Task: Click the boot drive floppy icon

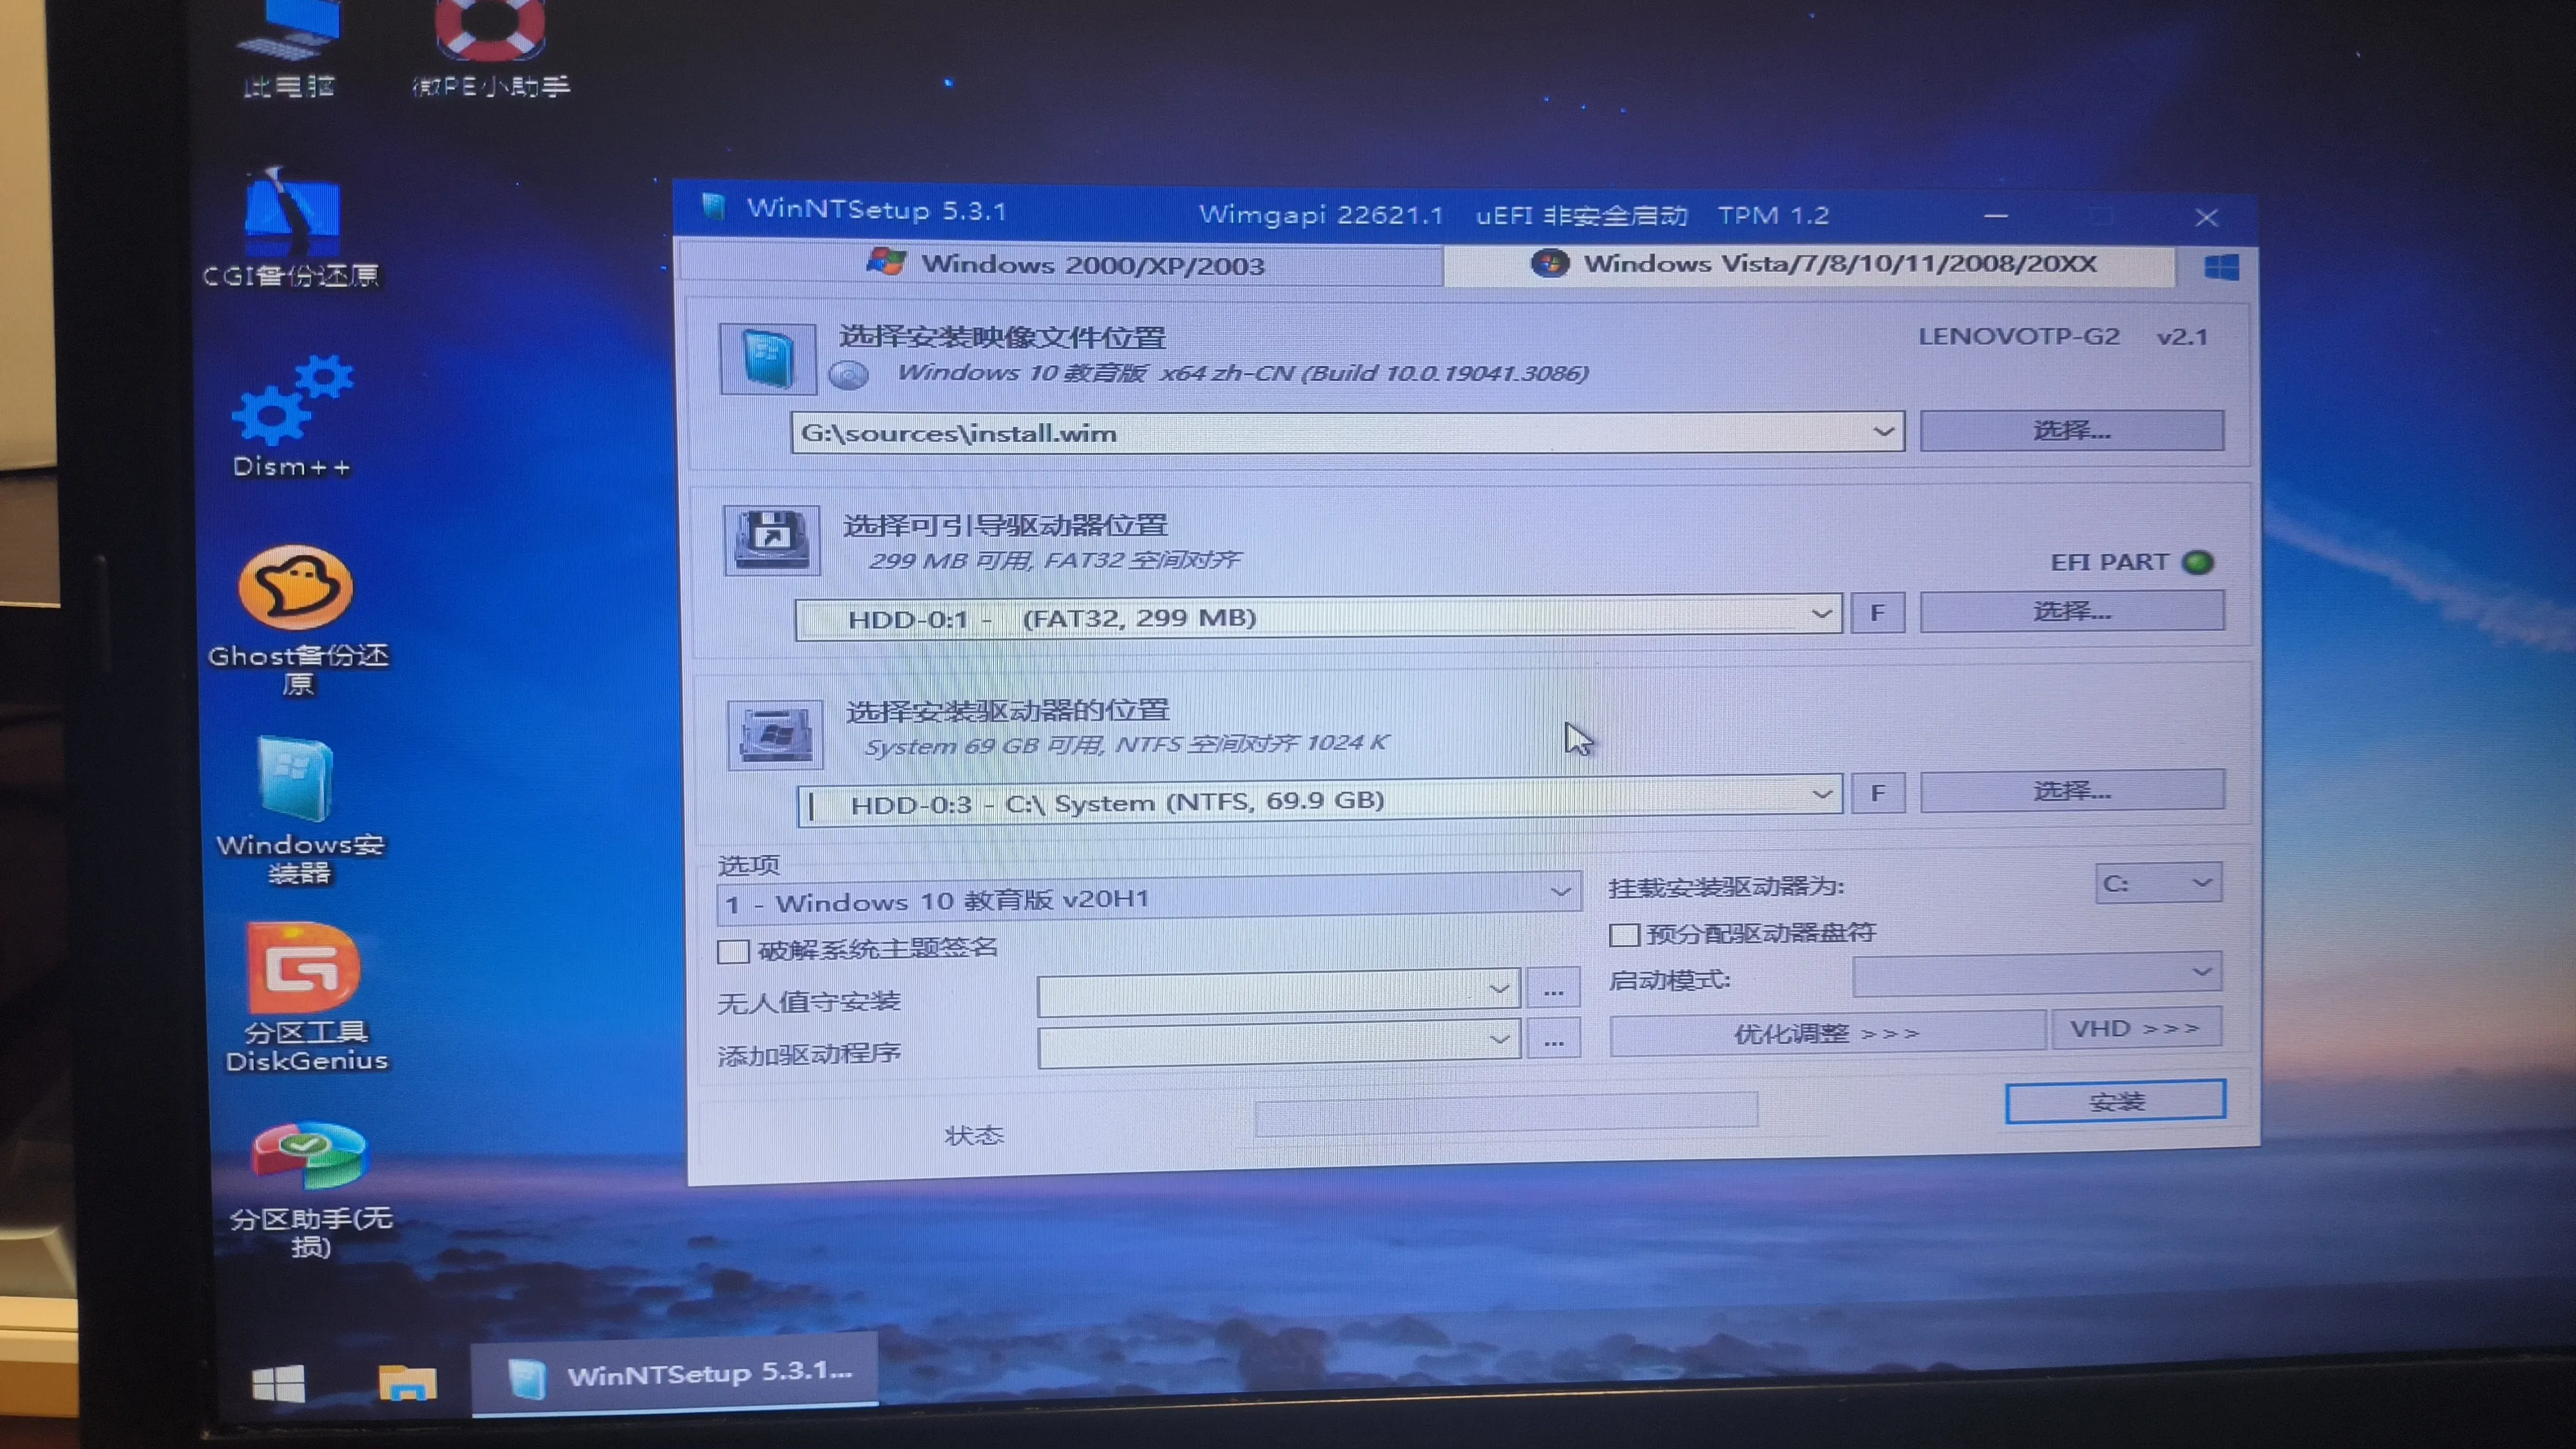Action: click(771, 541)
